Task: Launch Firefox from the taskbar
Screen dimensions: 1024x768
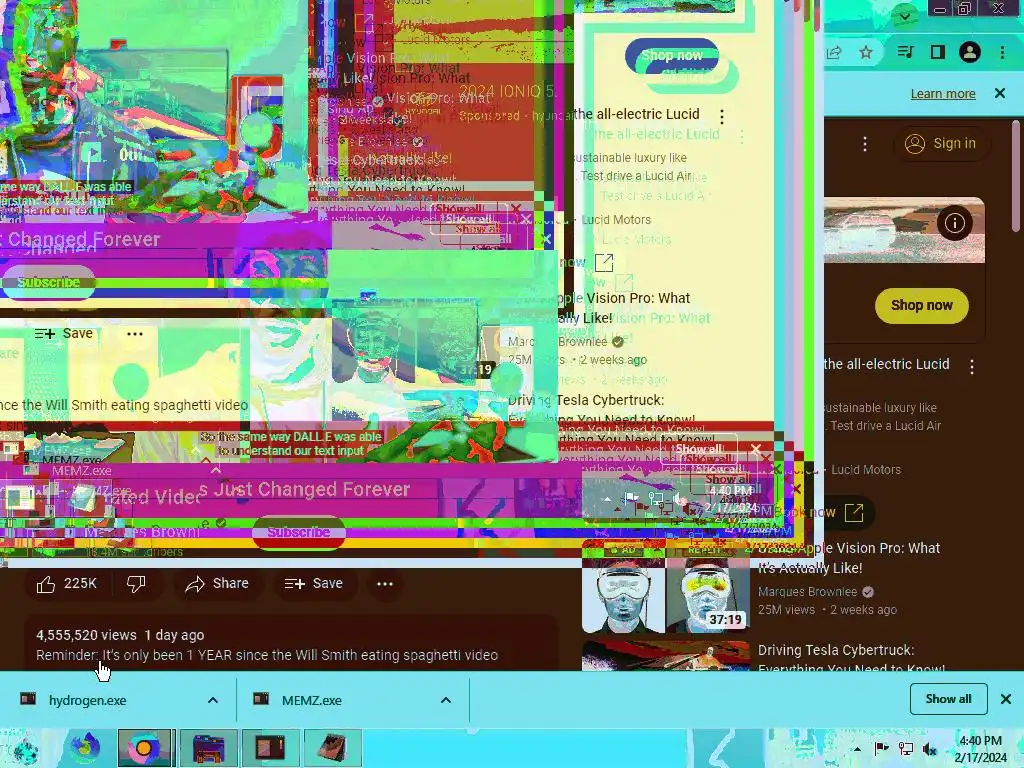Action: 86,748
